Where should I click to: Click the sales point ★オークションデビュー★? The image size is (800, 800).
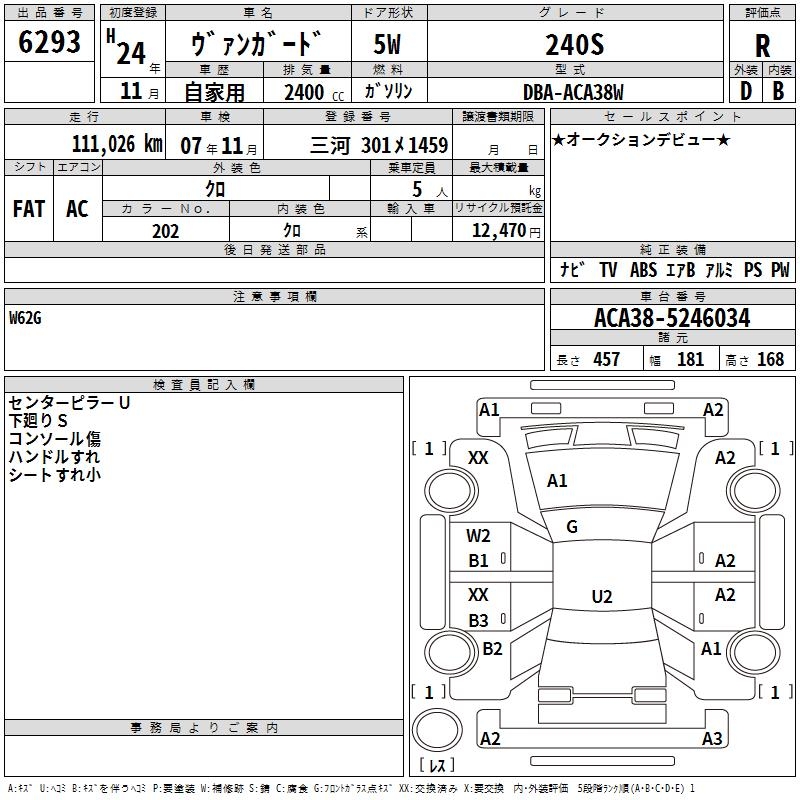[641, 139]
